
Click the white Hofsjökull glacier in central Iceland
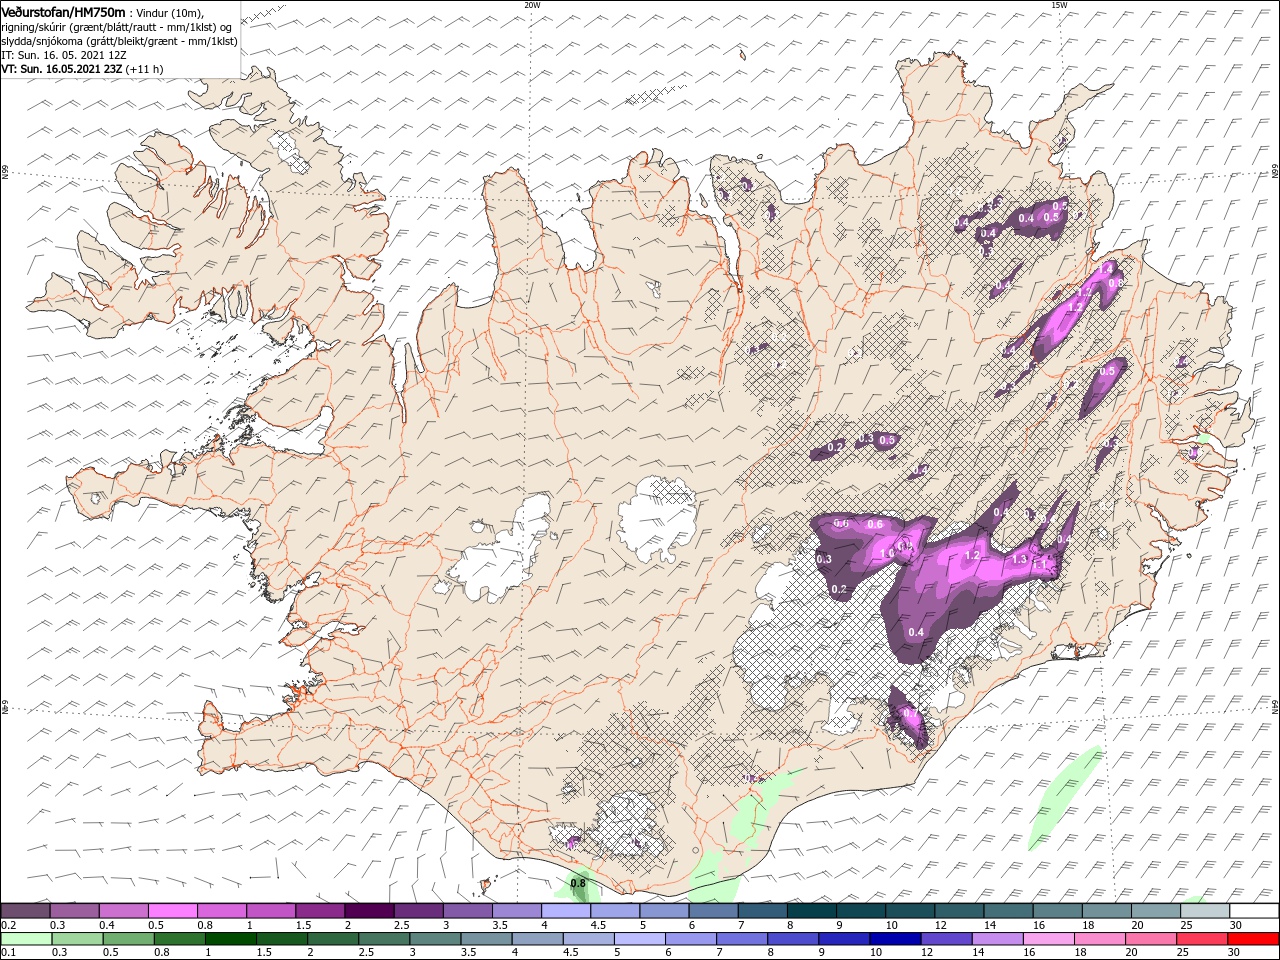tap(657, 518)
